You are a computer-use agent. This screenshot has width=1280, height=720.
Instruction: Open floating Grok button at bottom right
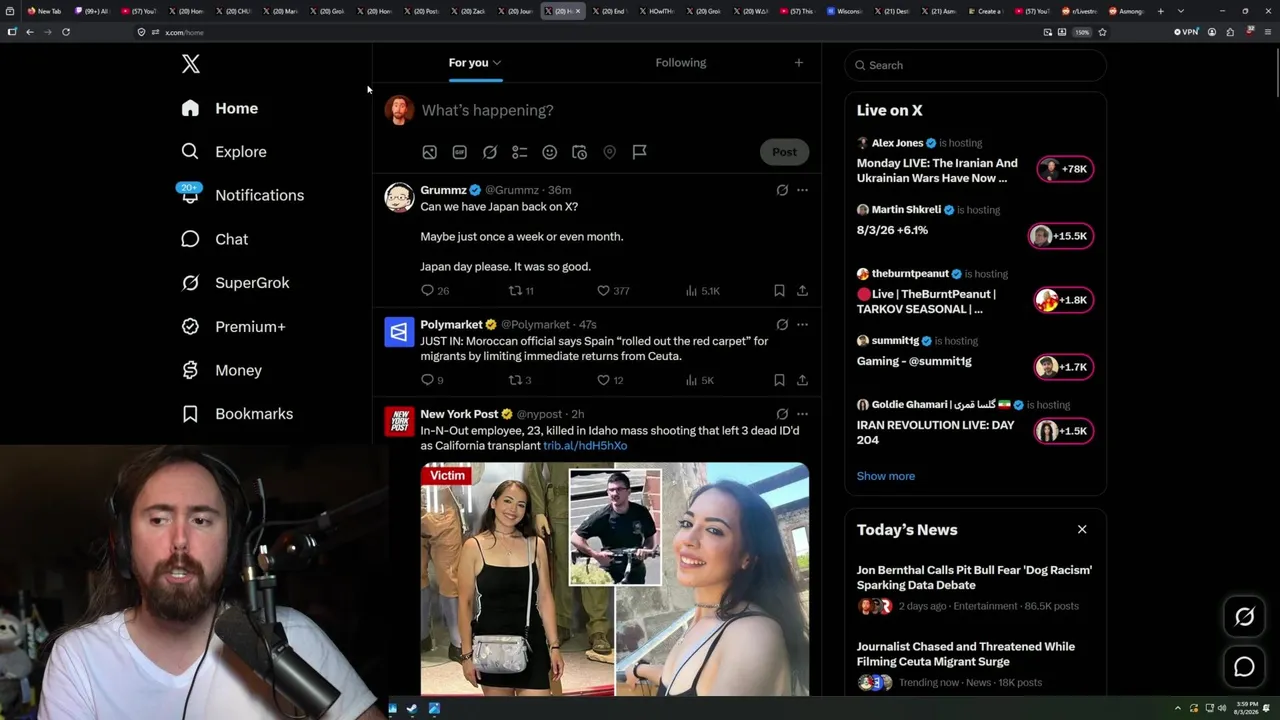(1244, 617)
